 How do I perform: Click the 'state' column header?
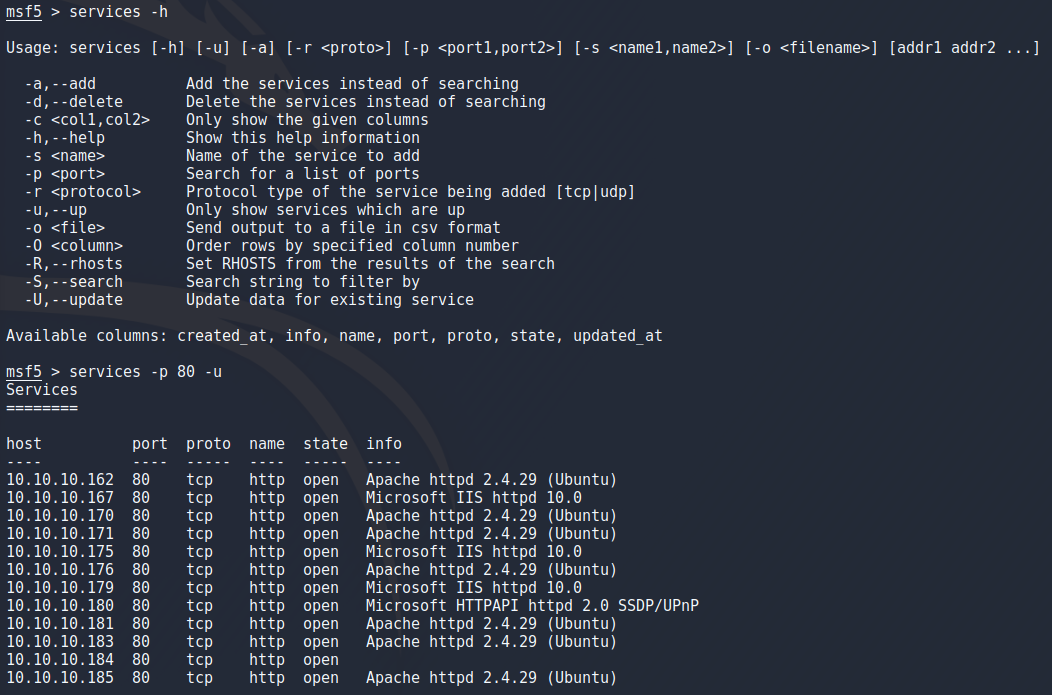(326, 444)
